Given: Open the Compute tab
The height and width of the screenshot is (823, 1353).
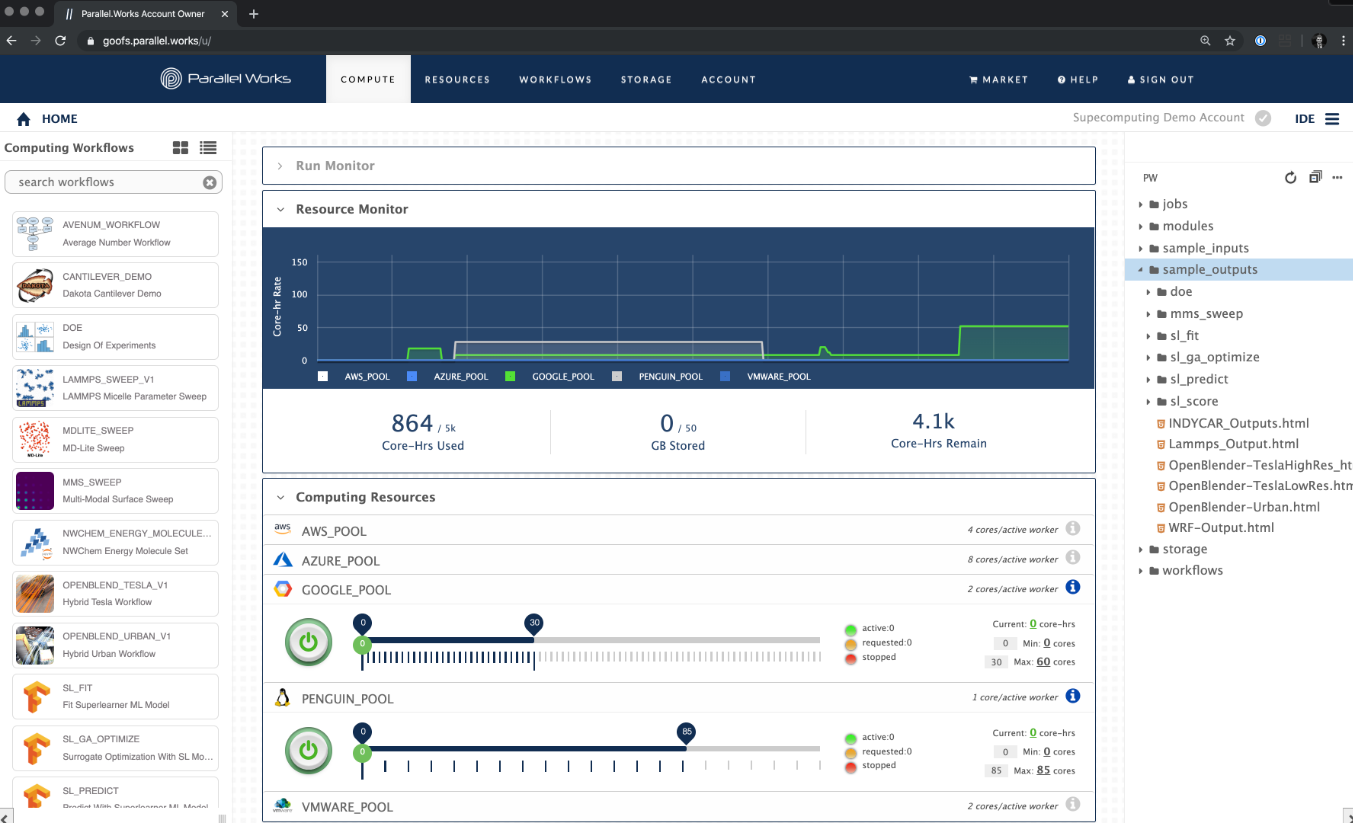Looking at the screenshot, I should tap(368, 79).
